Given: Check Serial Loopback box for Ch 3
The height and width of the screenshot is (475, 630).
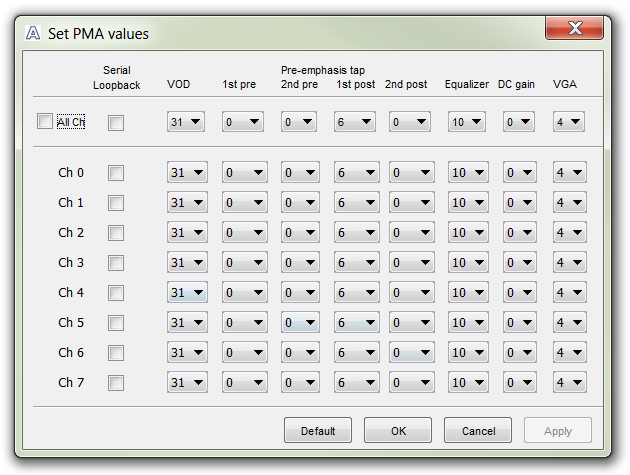Looking at the screenshot, I should (117, 263).
